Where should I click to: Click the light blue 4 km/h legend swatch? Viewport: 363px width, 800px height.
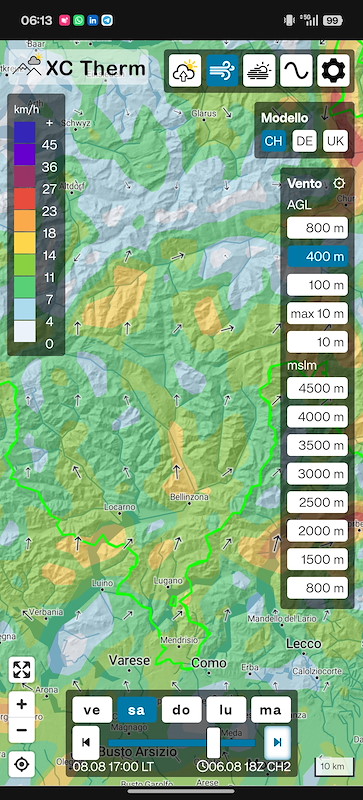(x=25, y=309)
